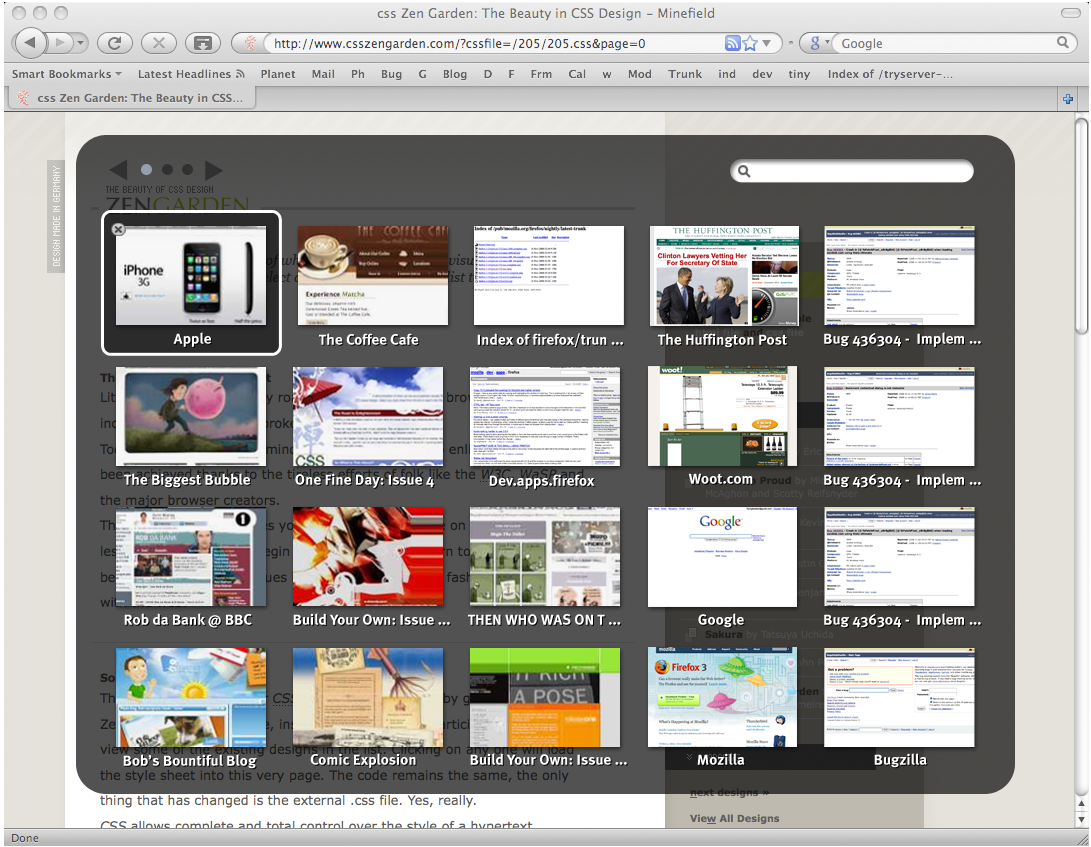This screenshot has height=847, width=1091.
Task: Click the overlay search field
Action: [852, 171]
